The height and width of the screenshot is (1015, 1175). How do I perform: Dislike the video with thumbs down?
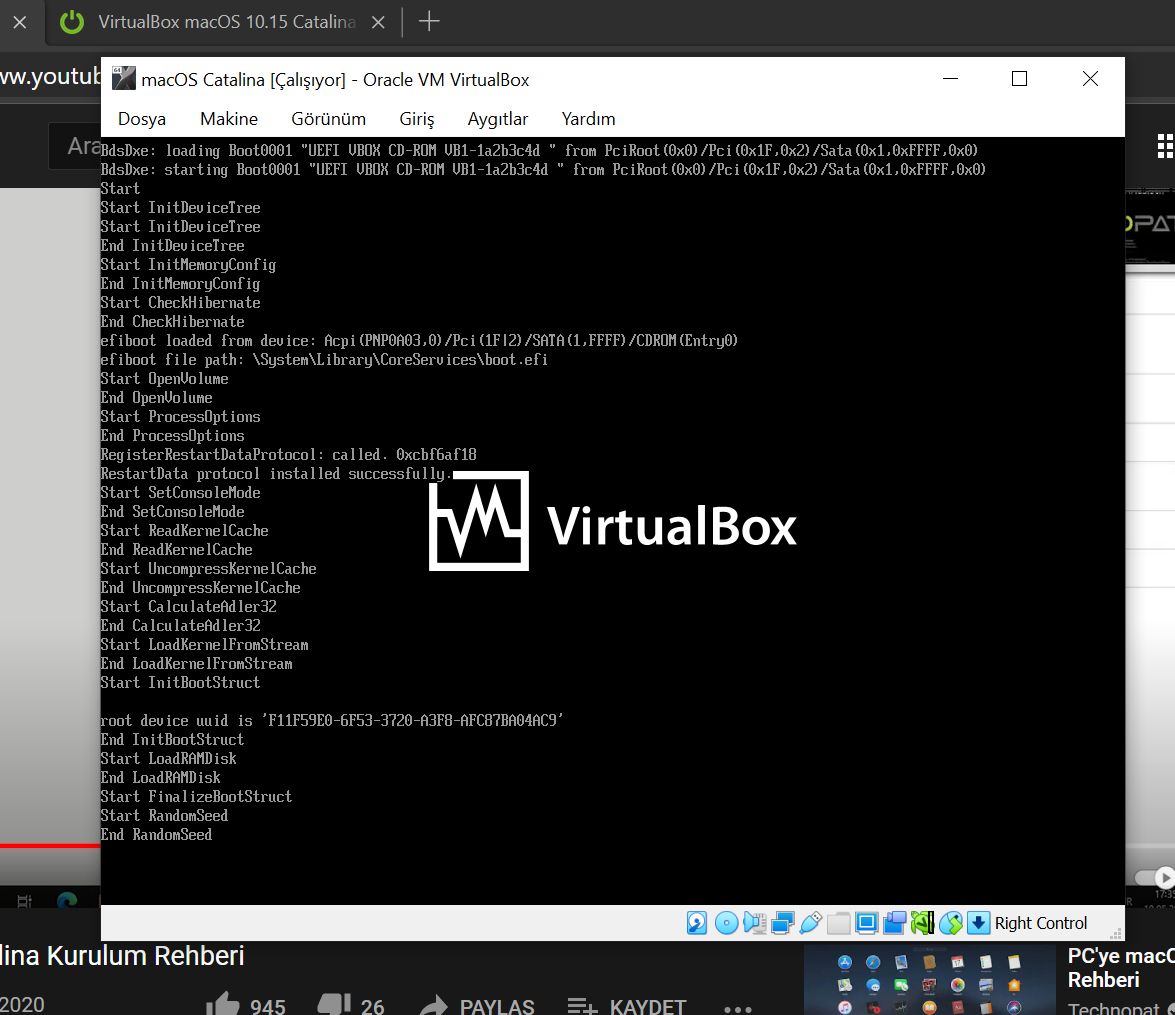334,1005
